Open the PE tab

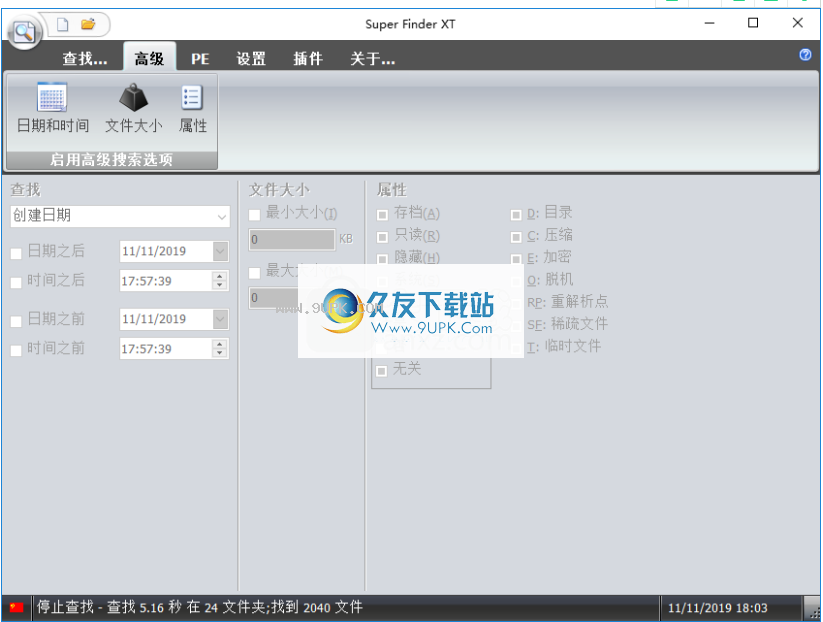tap(200, 58)
